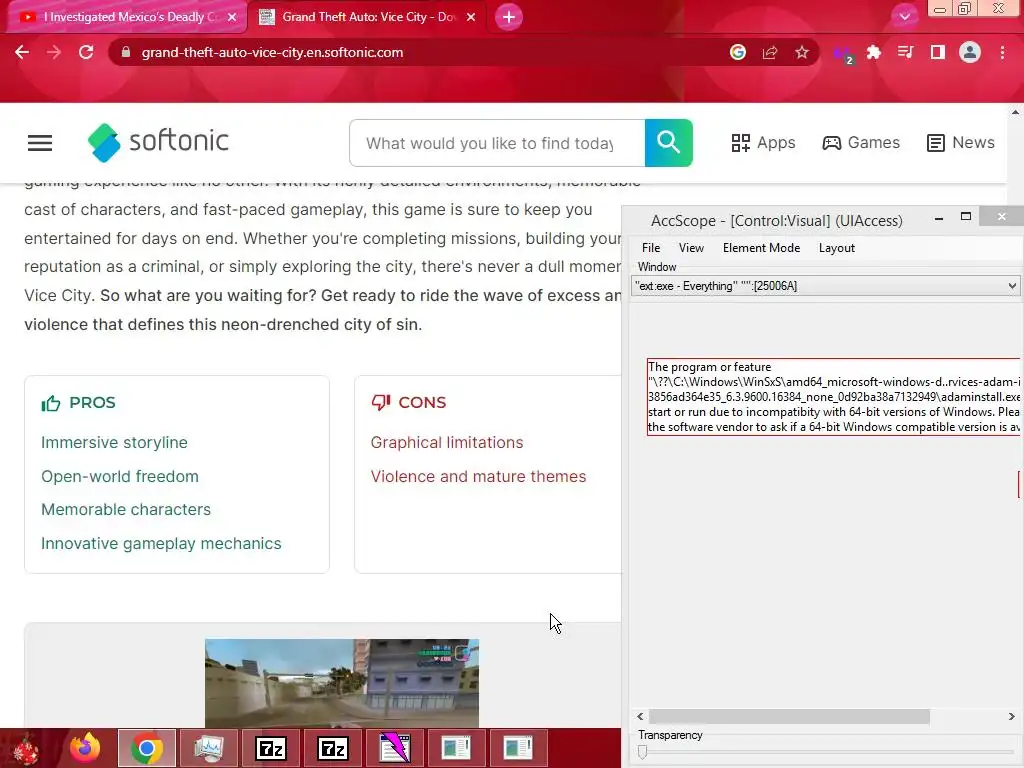Open the extension with badge 2

click(x=842, y=54)
